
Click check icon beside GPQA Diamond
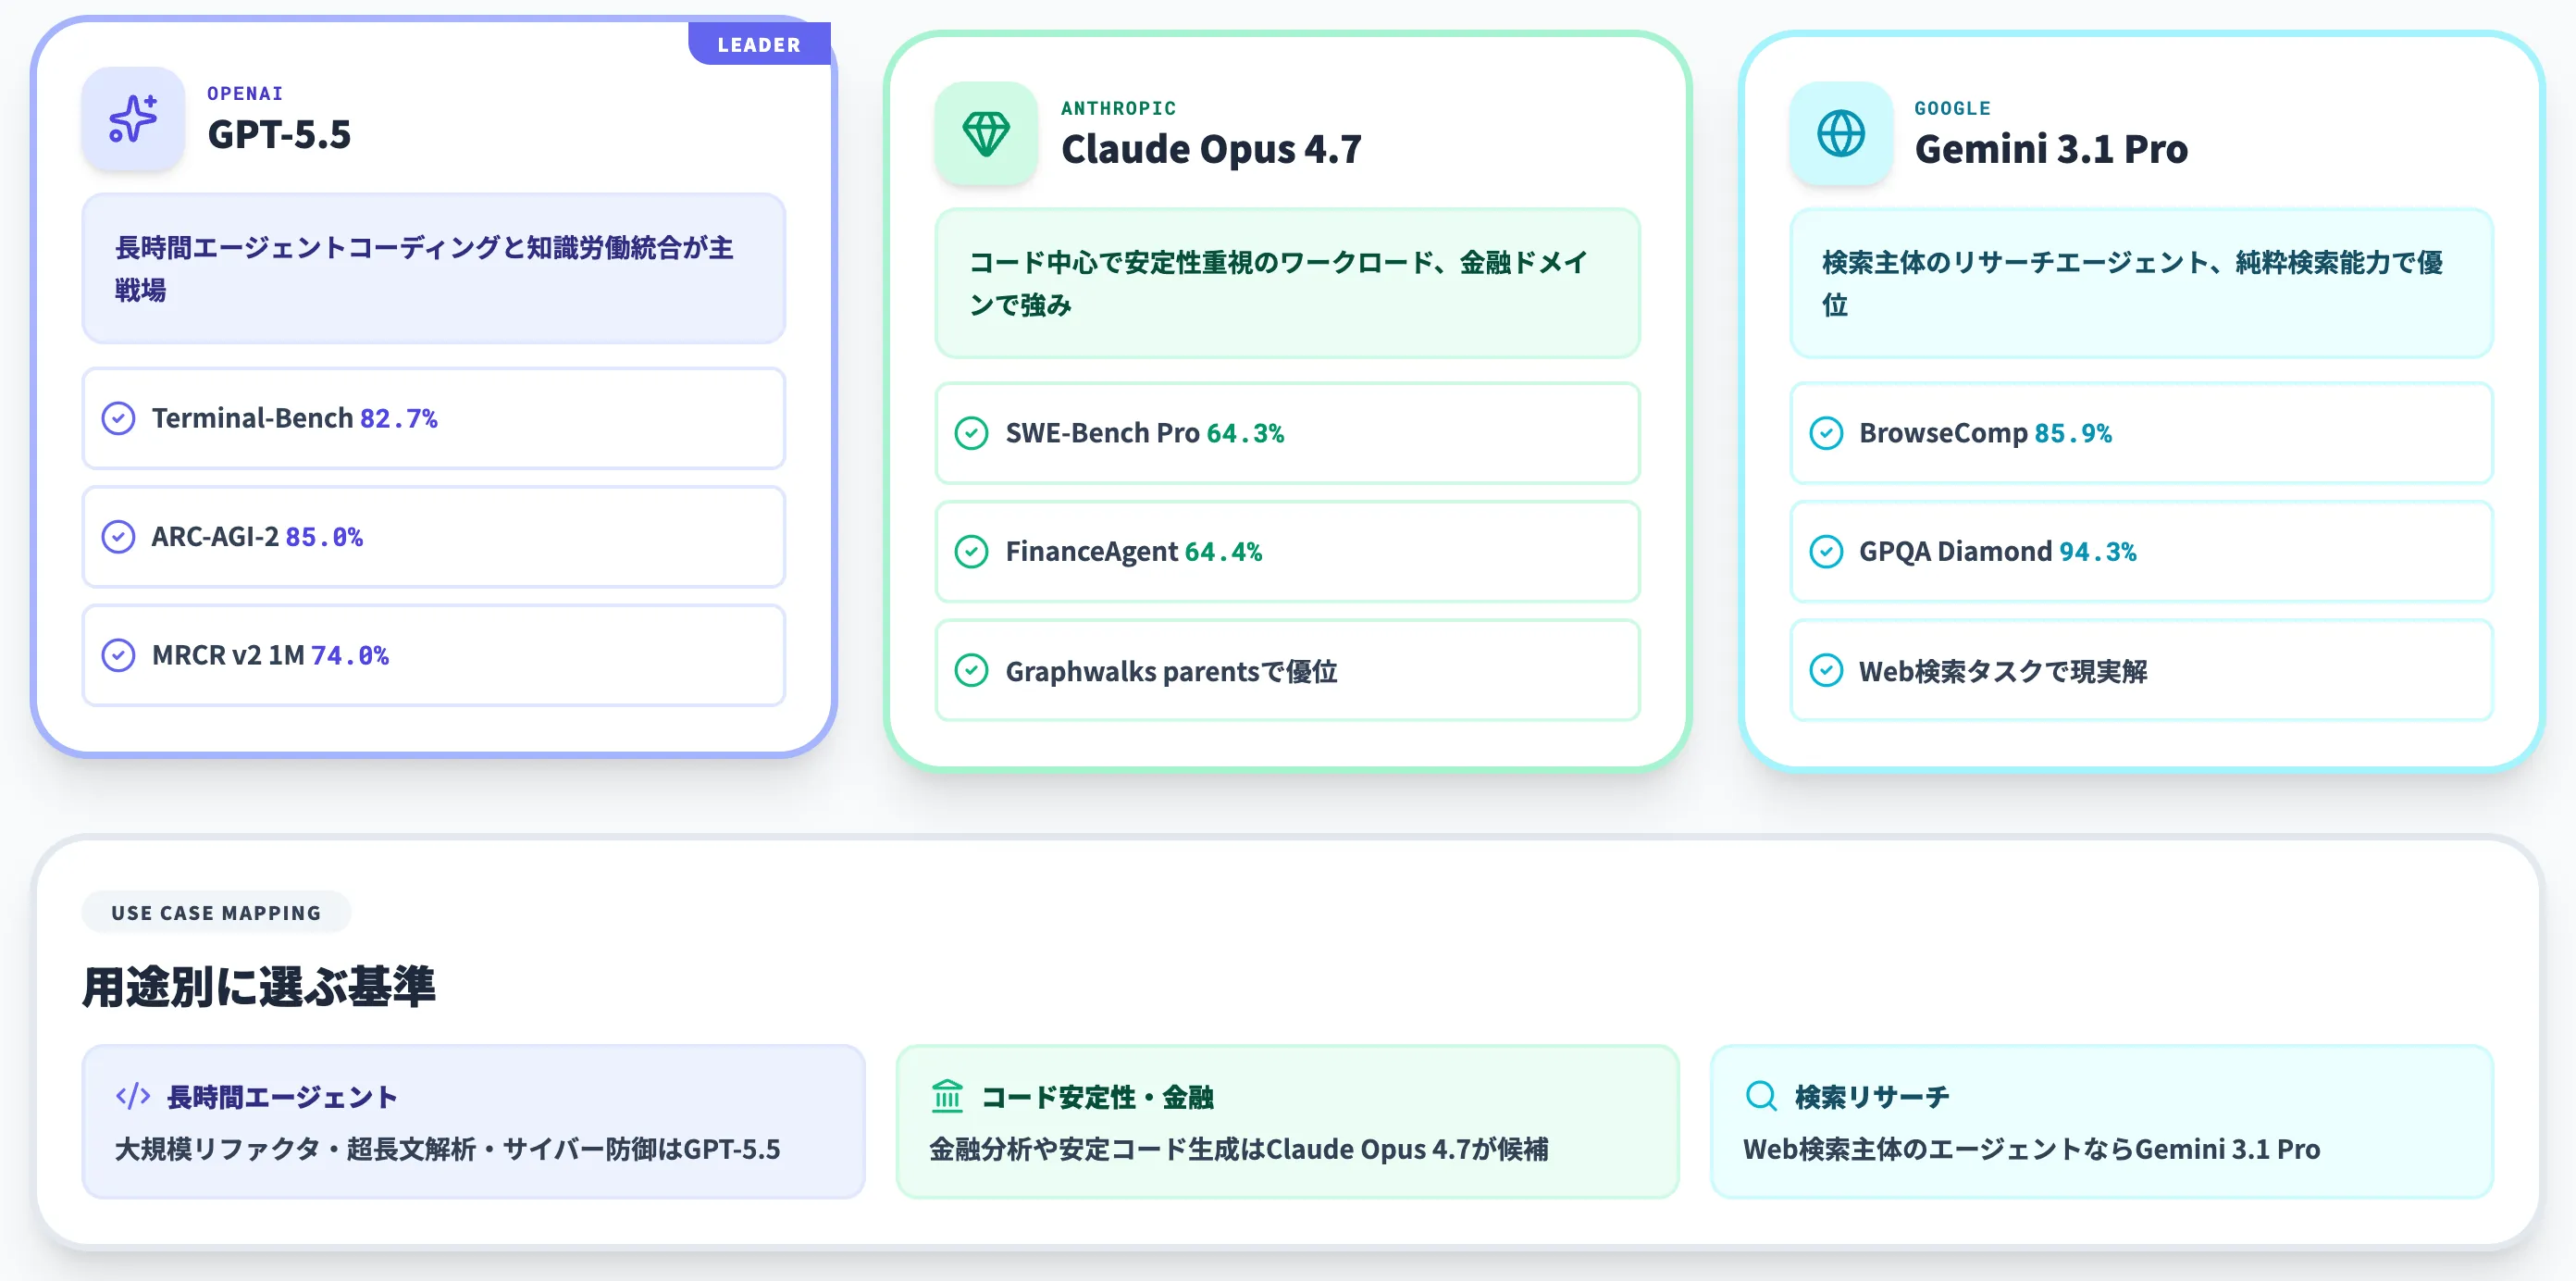(1826, 551)
